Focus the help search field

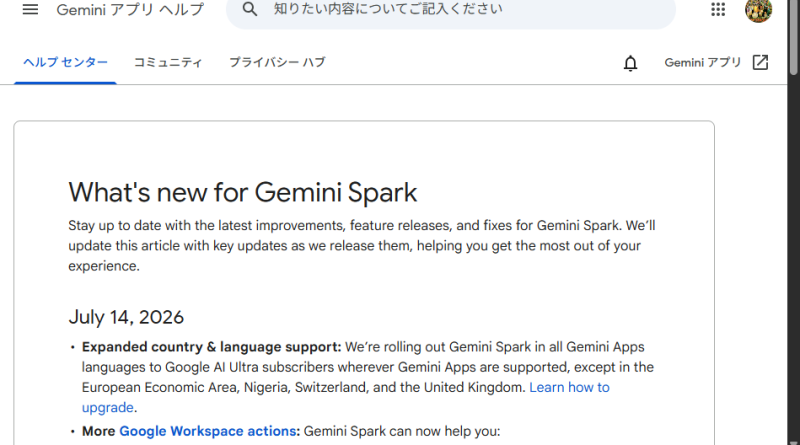click(x=451, y=9)
